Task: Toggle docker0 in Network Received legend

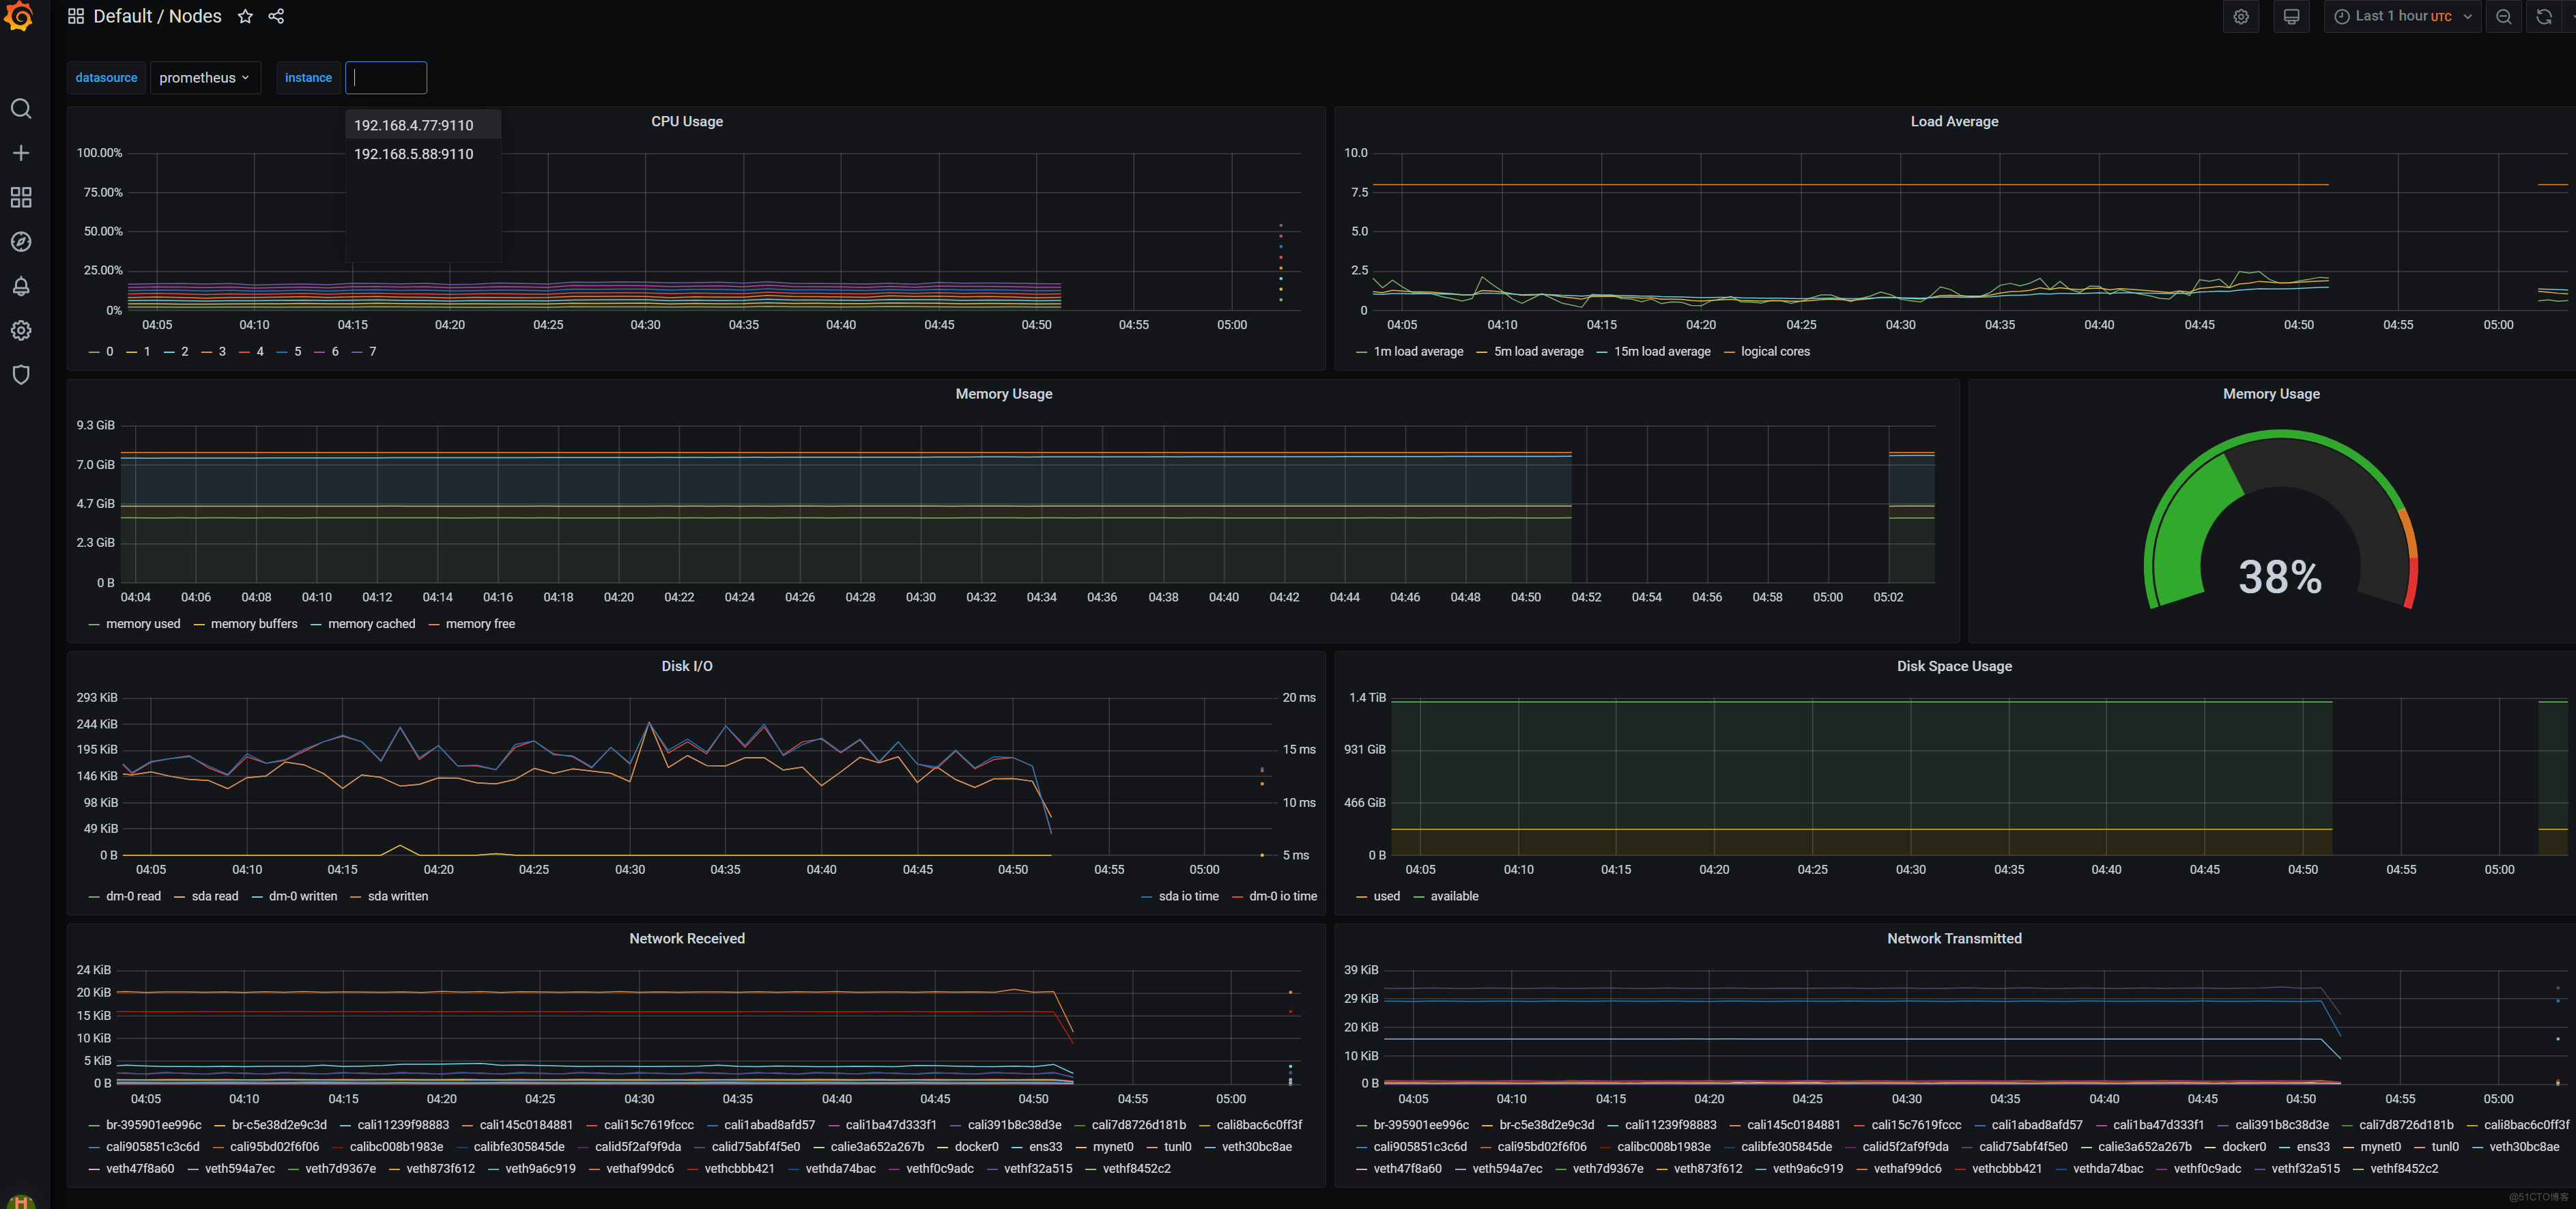Action: [x=976, y=1147]
